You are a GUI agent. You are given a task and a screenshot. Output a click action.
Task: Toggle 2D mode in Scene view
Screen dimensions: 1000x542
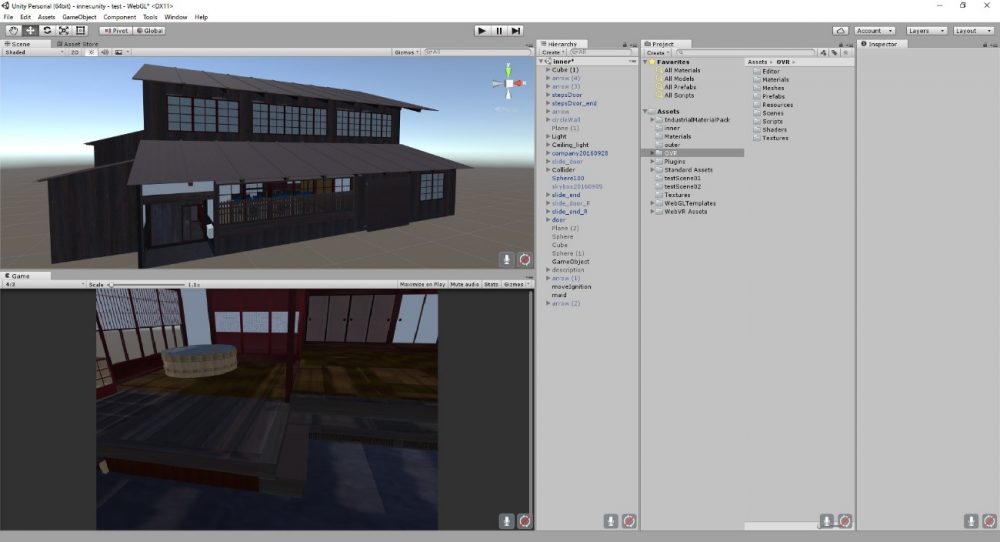(x=74, y=52)
